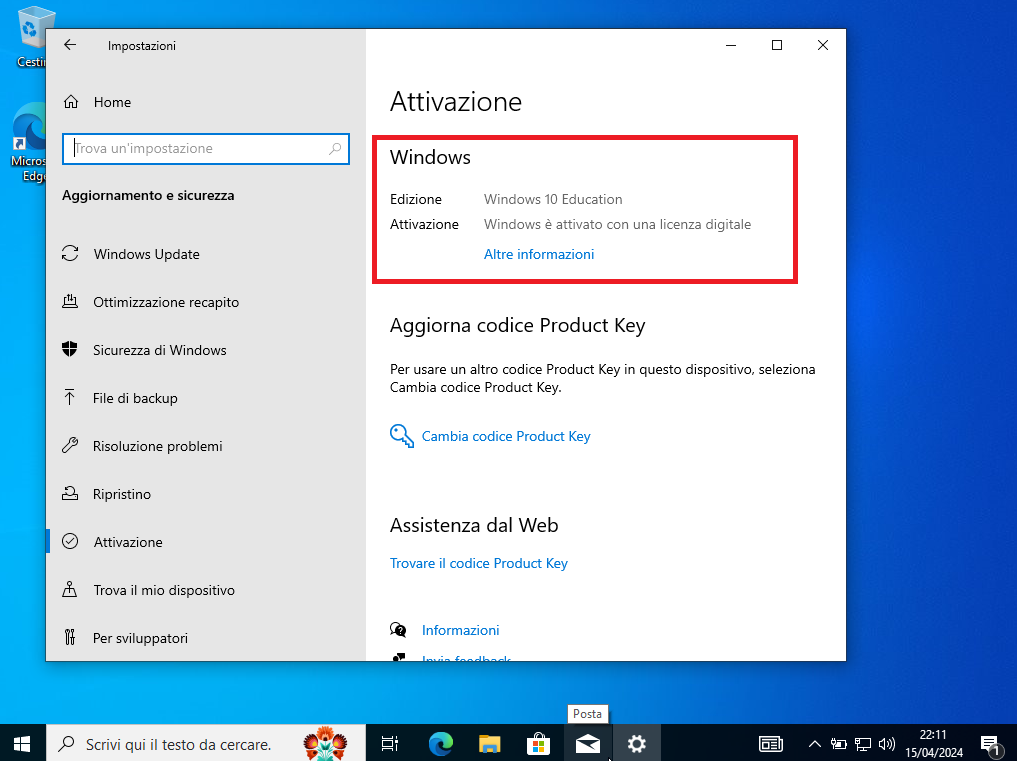Open the Windows Start button
The image size is (1017, 761).
coord(22,743)
